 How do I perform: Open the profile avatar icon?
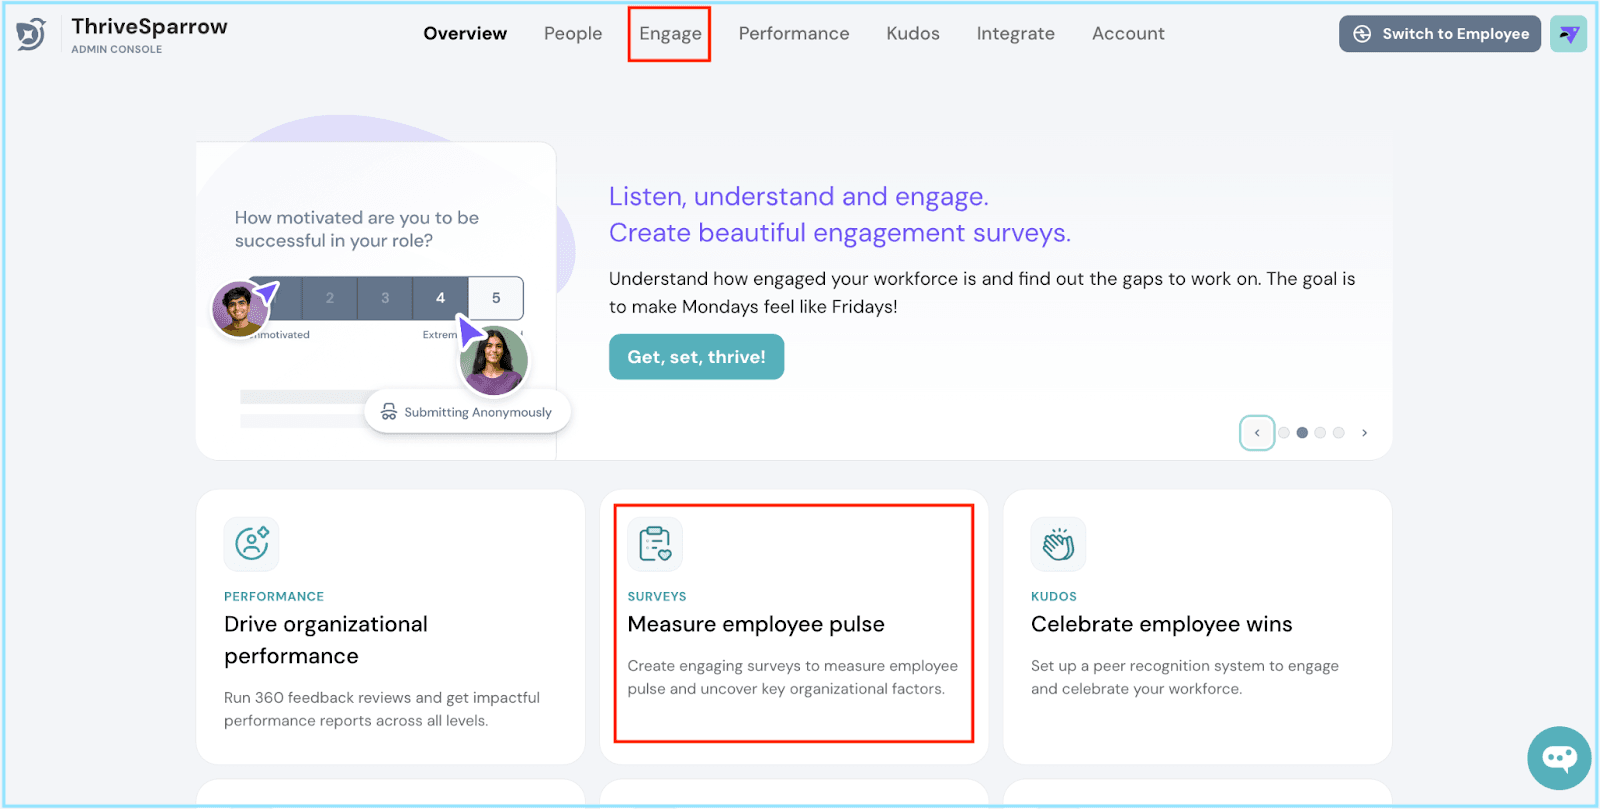tap(1568, 34)
